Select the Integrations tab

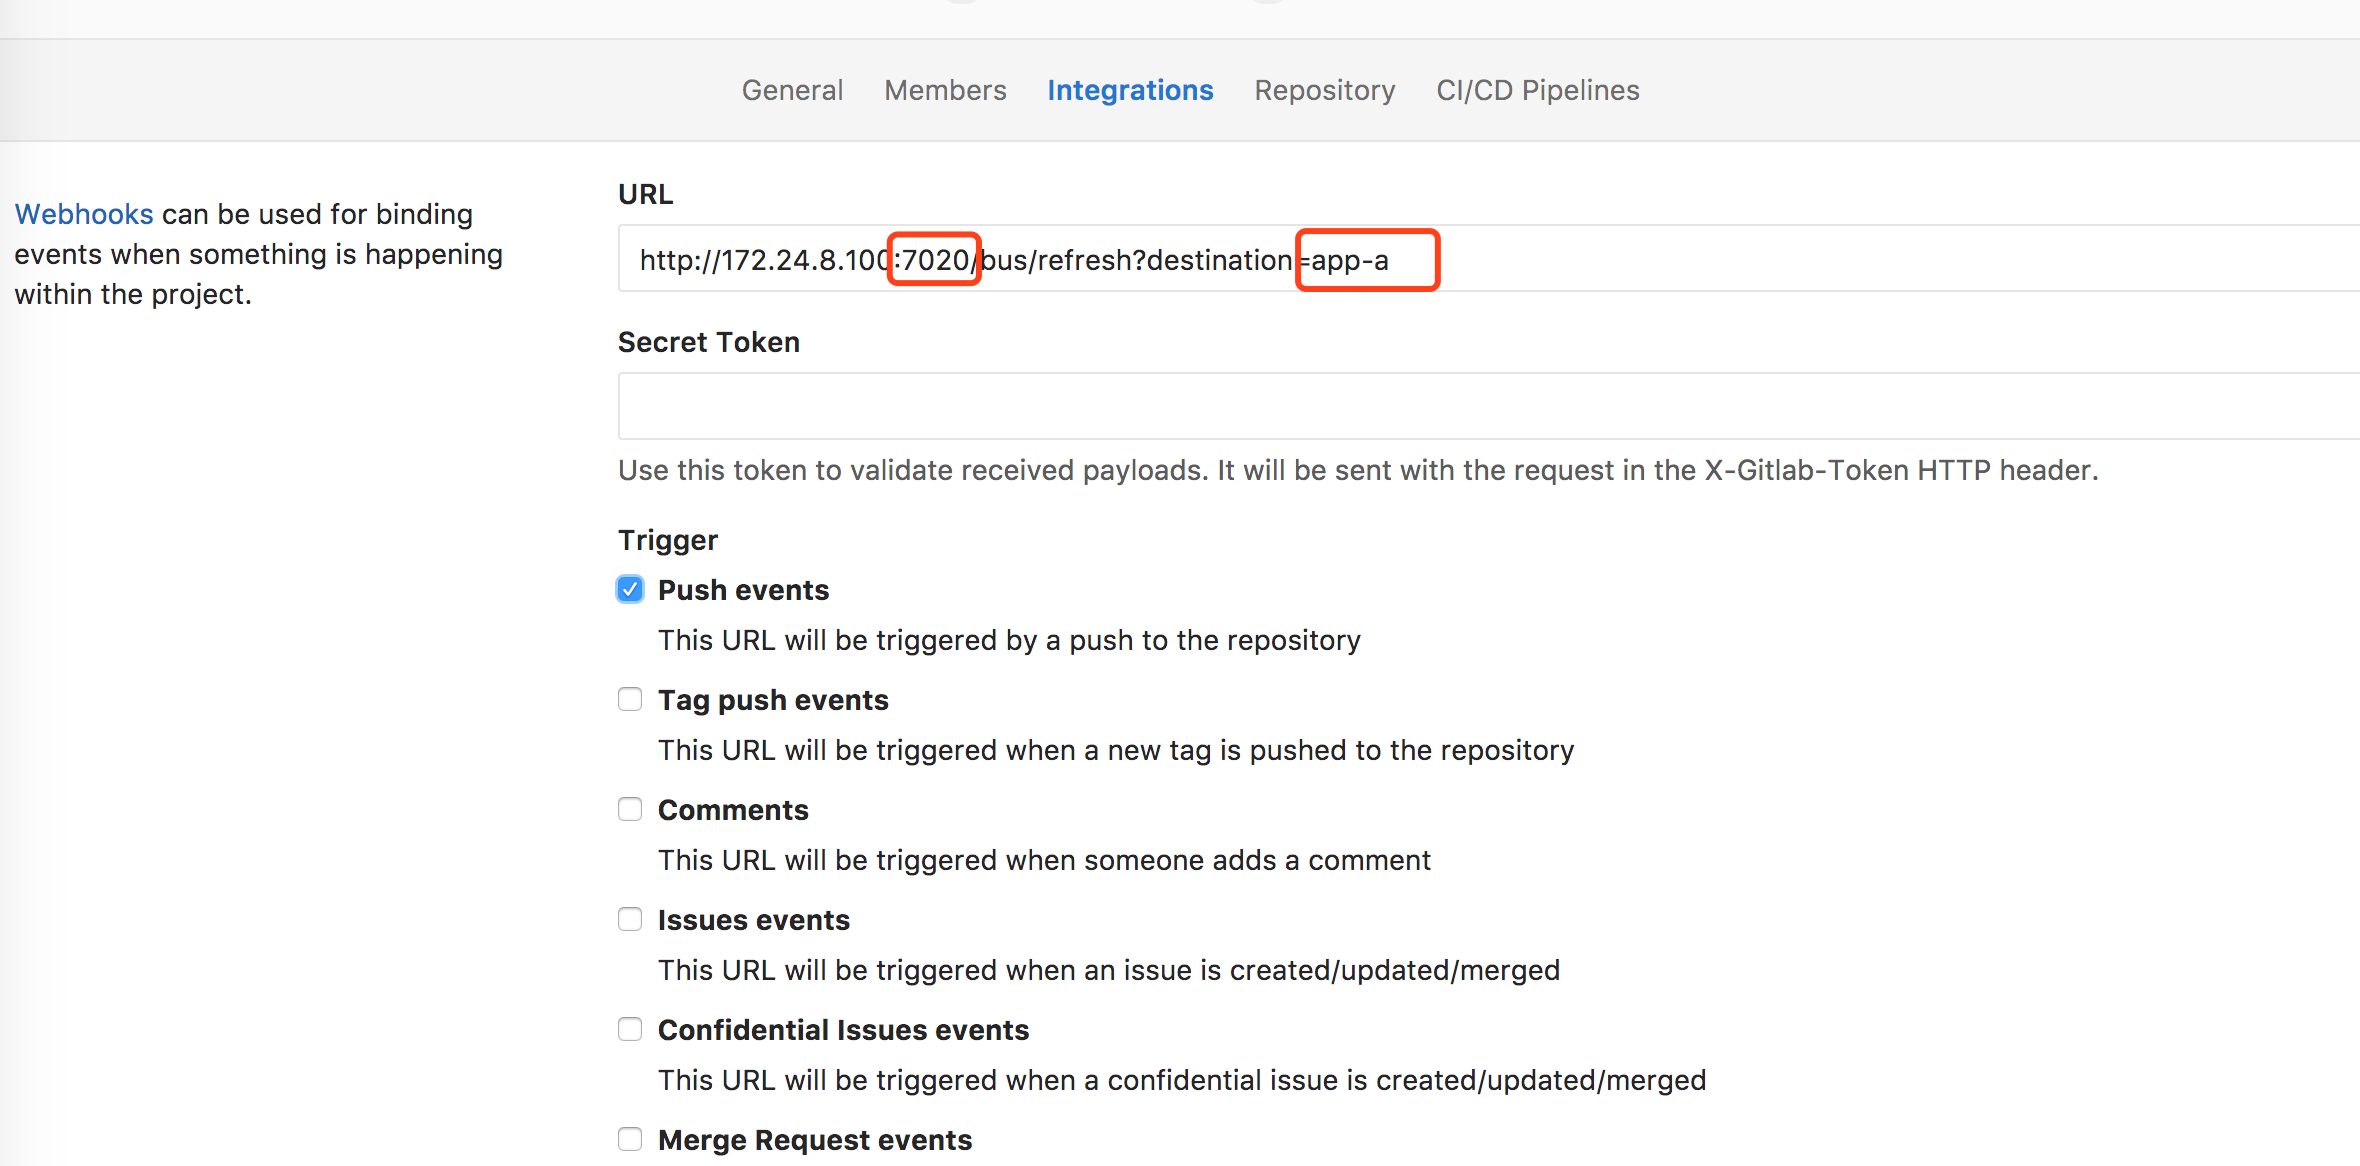tap(1130, 90)
